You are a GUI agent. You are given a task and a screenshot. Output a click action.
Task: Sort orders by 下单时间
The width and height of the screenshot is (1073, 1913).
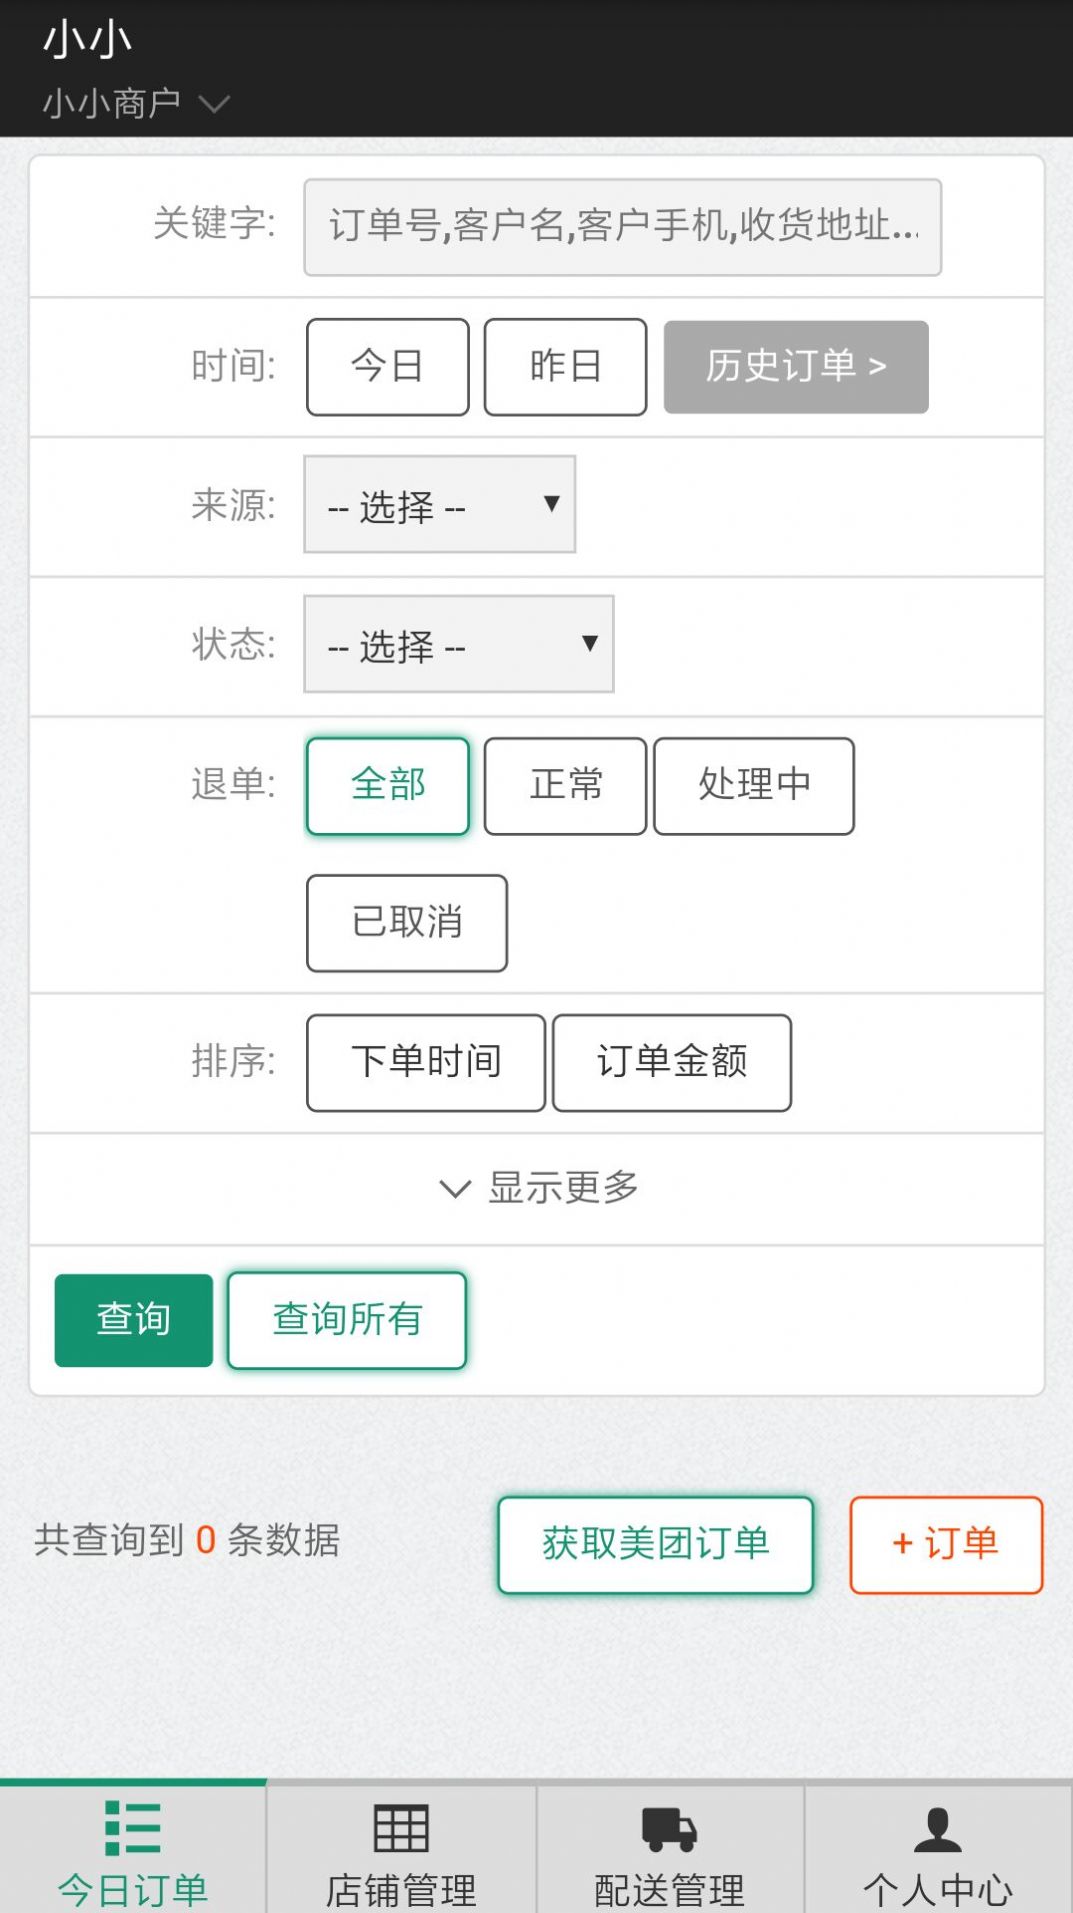click(x=425, y=1063)
